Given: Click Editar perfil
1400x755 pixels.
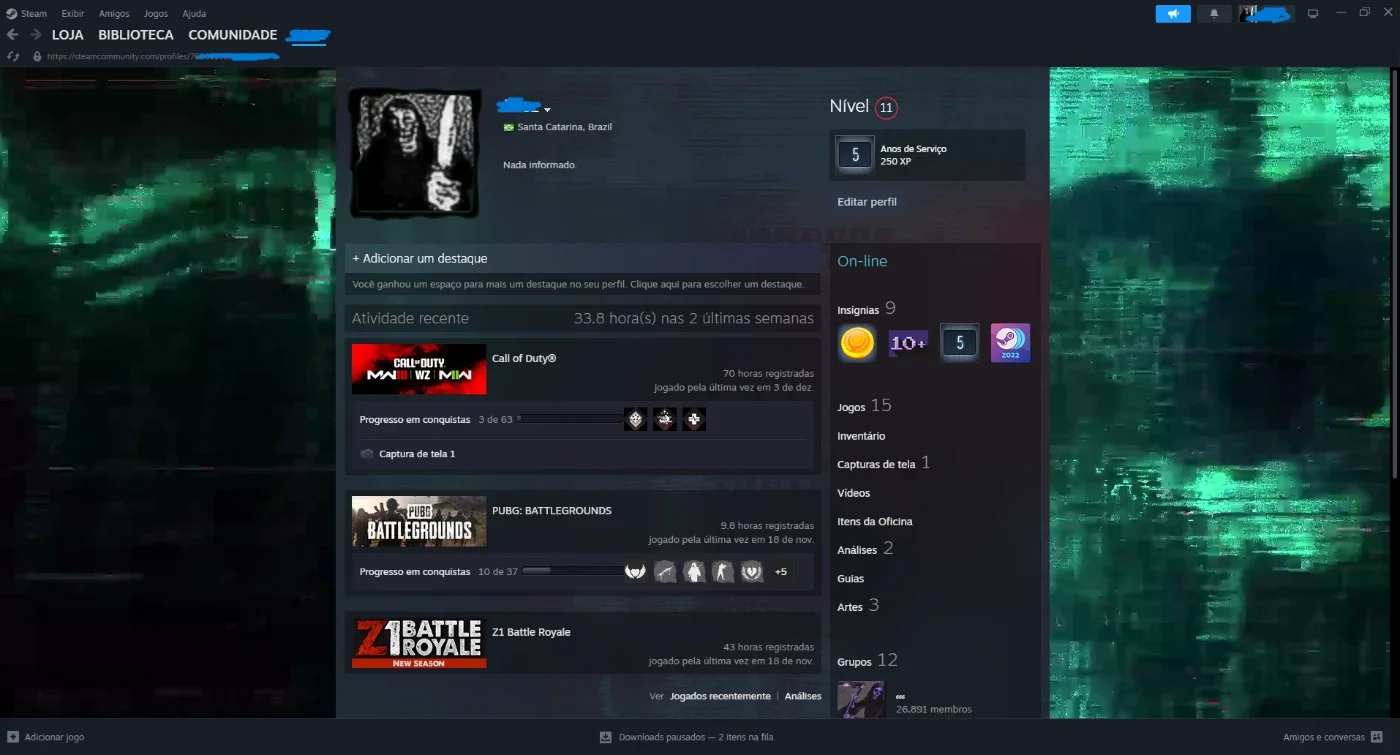Looking at the screenshot, I should pyautogui.click(x=867, y=202).
